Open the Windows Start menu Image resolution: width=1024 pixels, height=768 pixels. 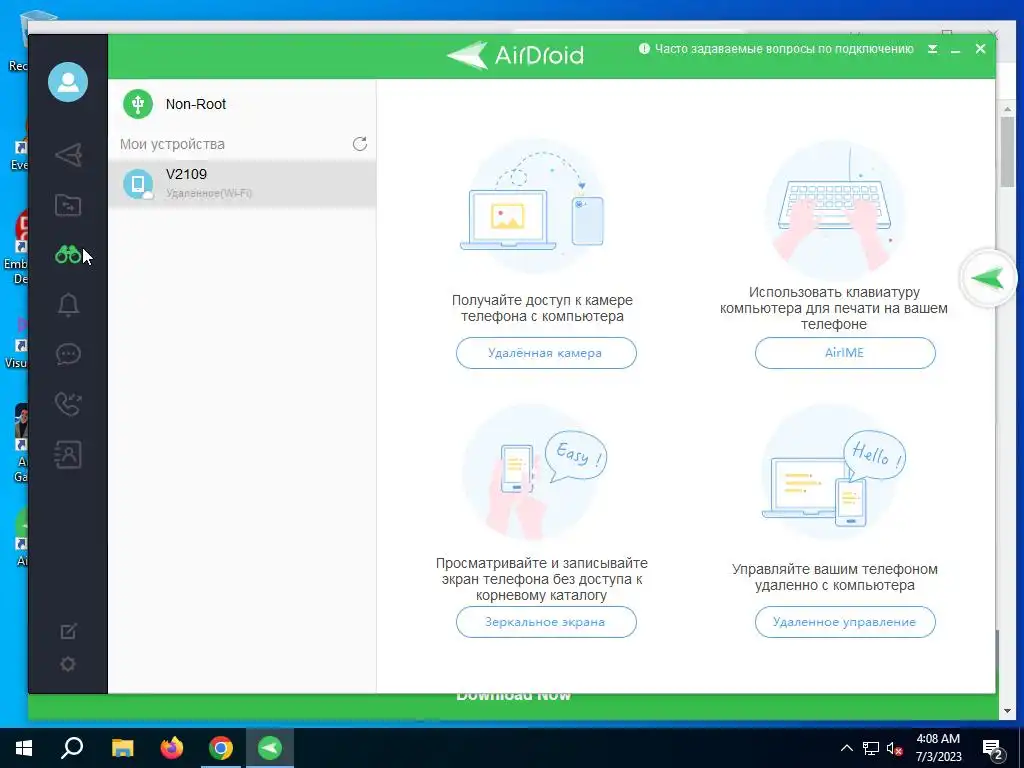[24, 748]
